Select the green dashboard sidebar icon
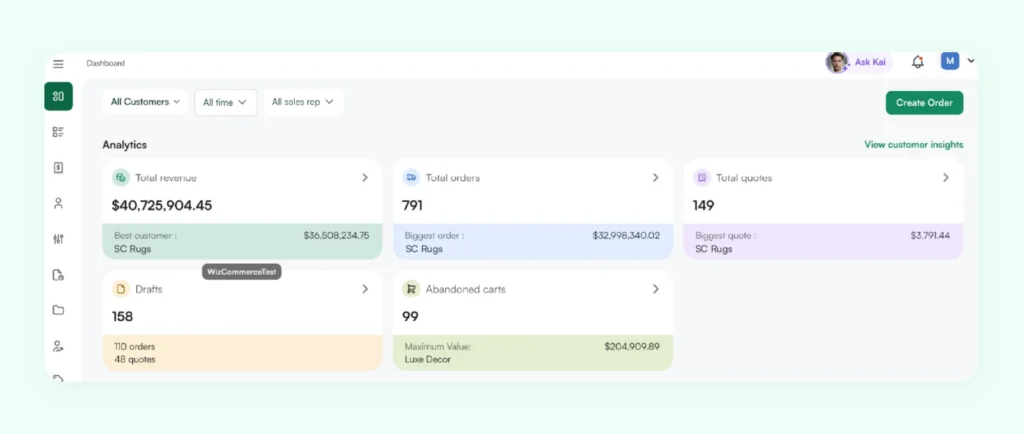This screenshot has width=1024, height=434. pos(59,97)
